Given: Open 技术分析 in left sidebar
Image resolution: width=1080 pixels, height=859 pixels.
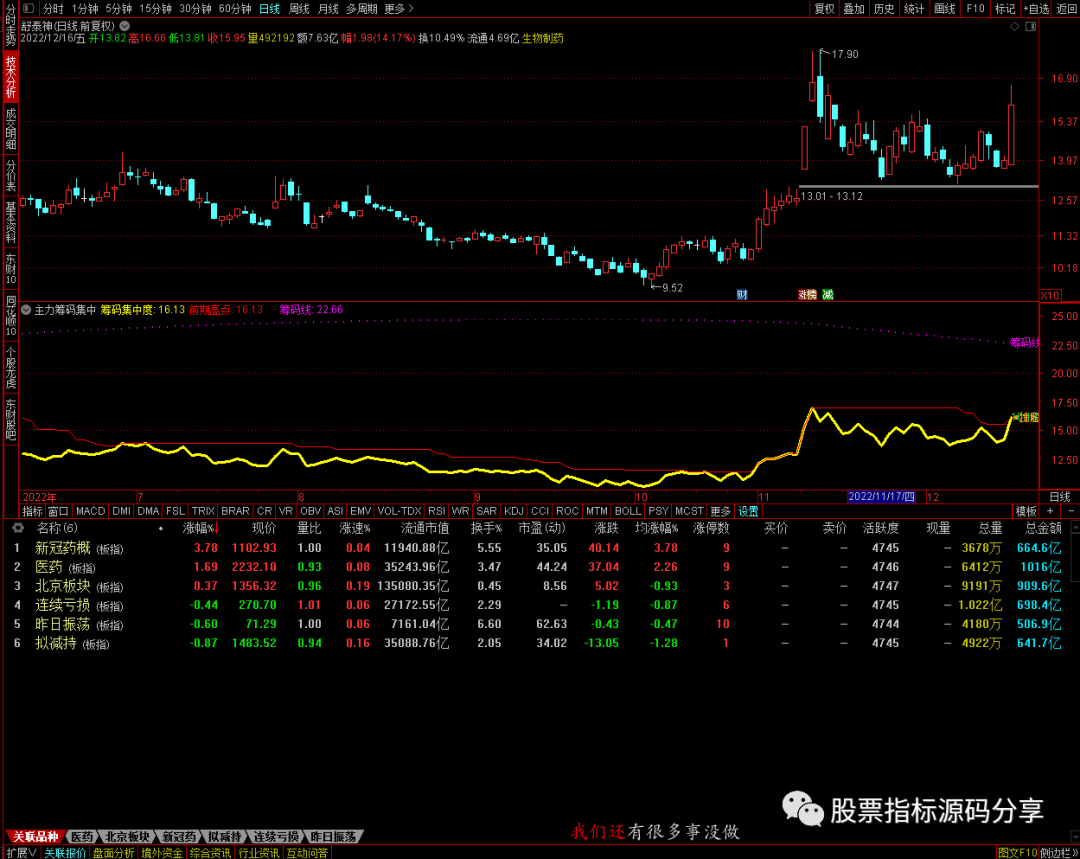Looking at the screenshot, I should coord(10,77).
